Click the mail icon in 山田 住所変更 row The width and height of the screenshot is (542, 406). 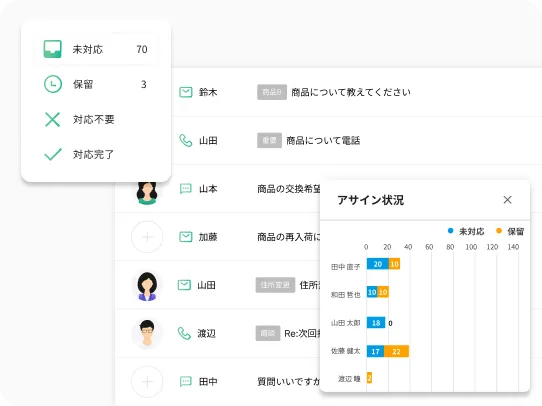click(184, 285)
